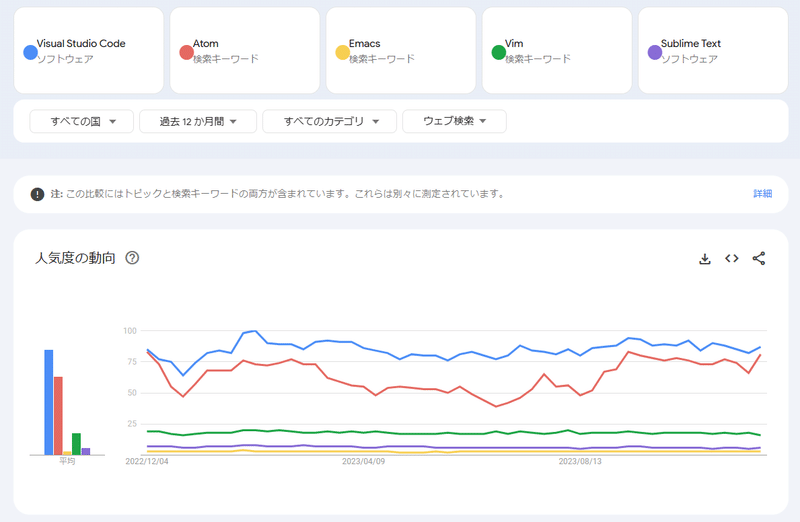The width and height of the screenshot is (800, 522).
Task: Click the 2023/08/13 date axis label
Action: [580, 461]
